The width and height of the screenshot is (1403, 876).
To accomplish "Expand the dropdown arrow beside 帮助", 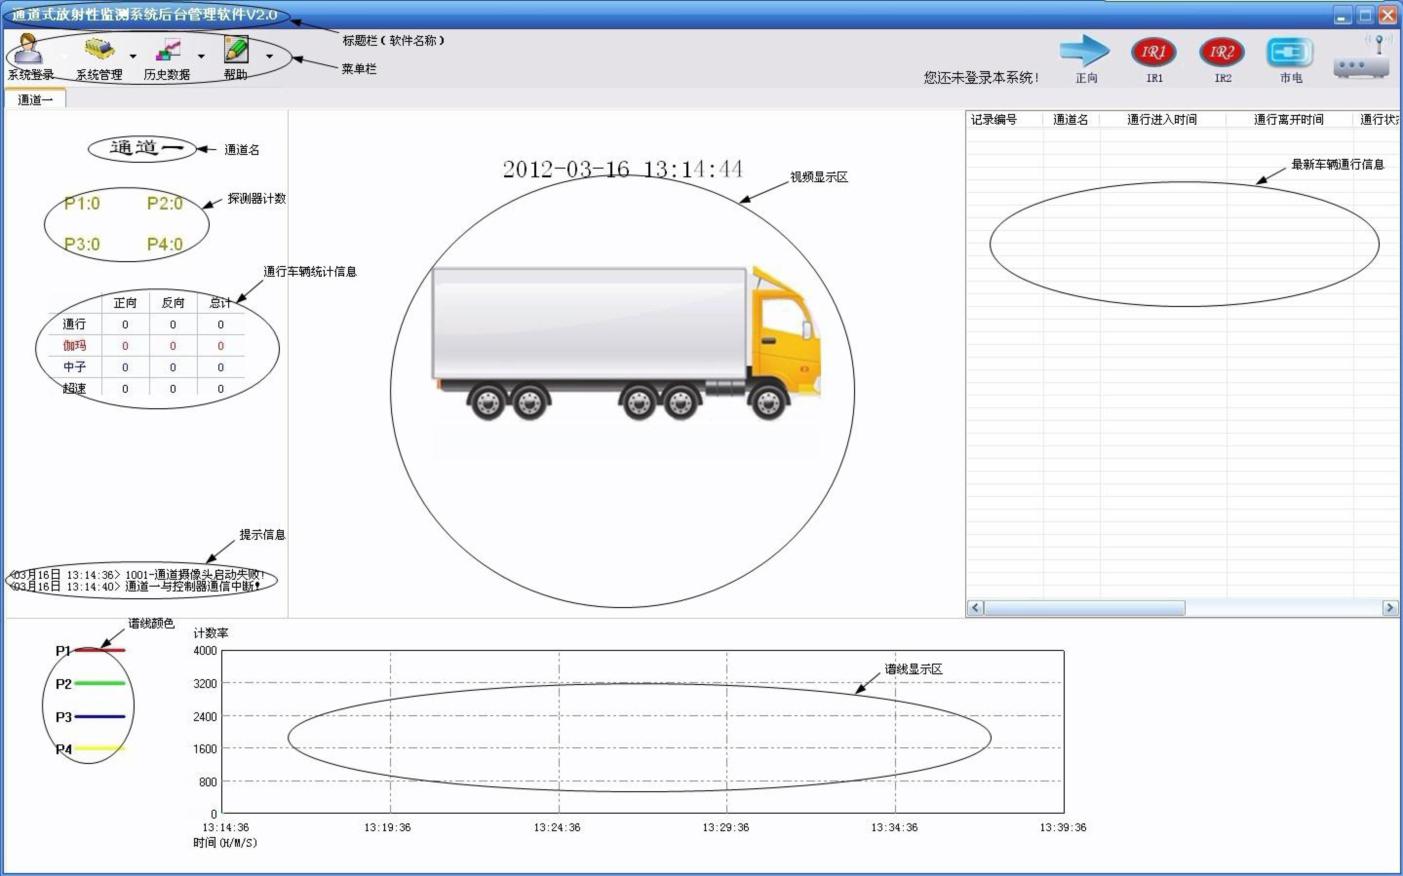I will pos(270,57).
